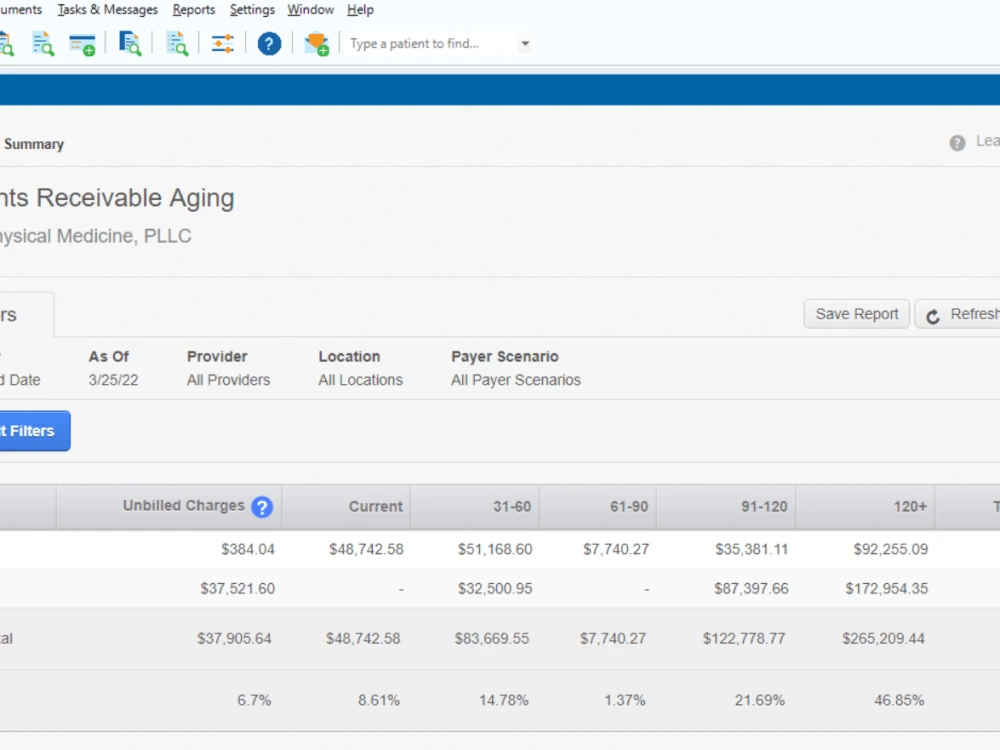
Task: Click the Payer Scenario filter label
Action: tap(504, 357)
